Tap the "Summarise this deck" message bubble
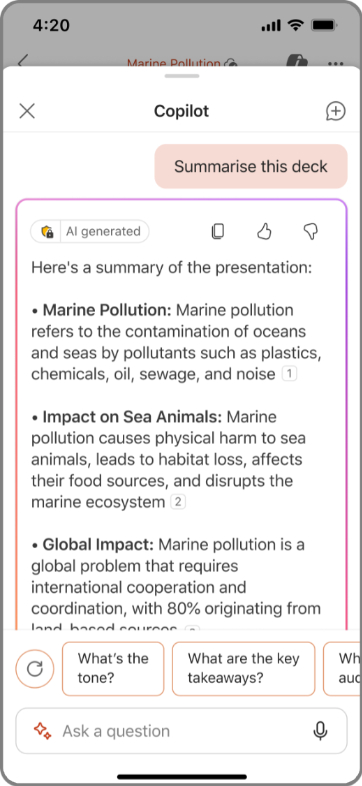The height and width of the screenshot is (786, 362). tap(251, 166)
